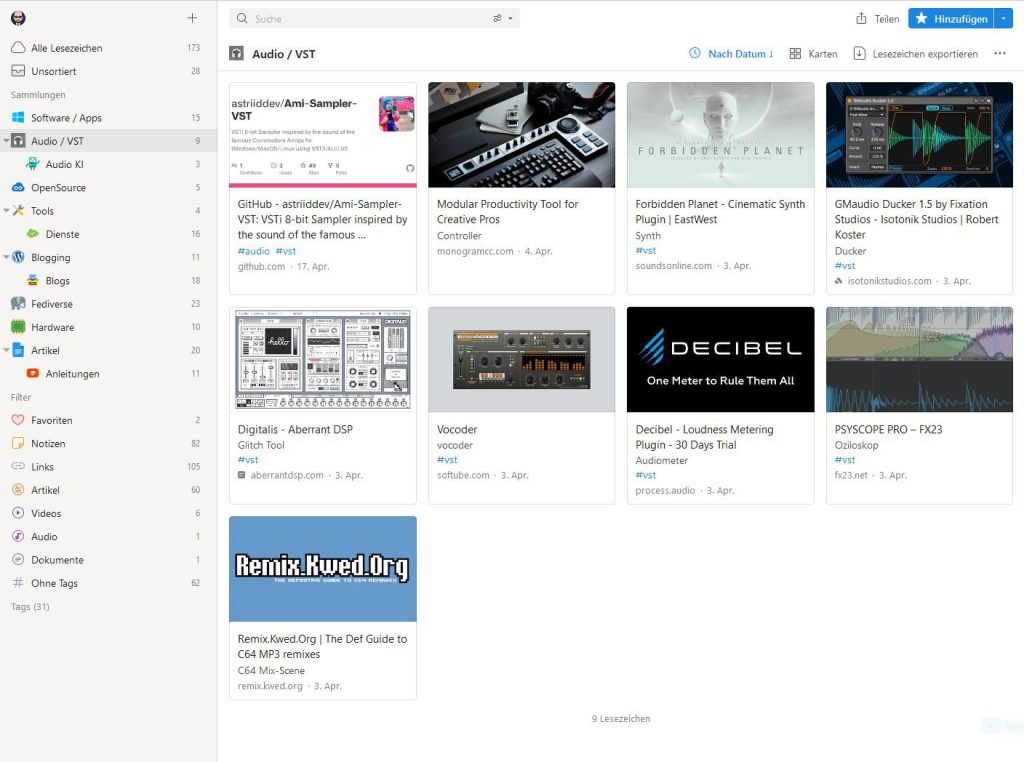Click the #vst tag on the Vocoder card
The width and height of the screenshot is (1024, 762).
tap(447, 460)
